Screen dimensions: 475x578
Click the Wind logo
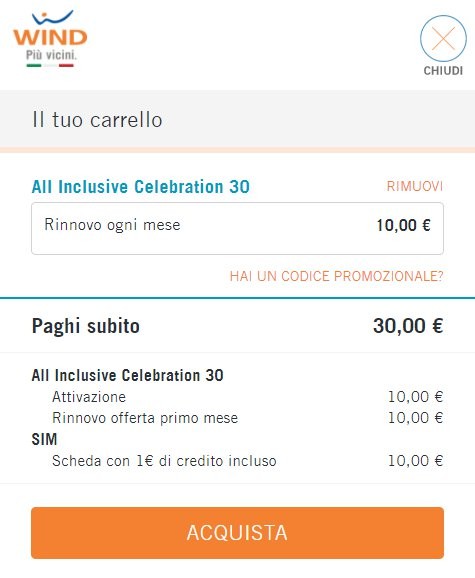(50, 39)
